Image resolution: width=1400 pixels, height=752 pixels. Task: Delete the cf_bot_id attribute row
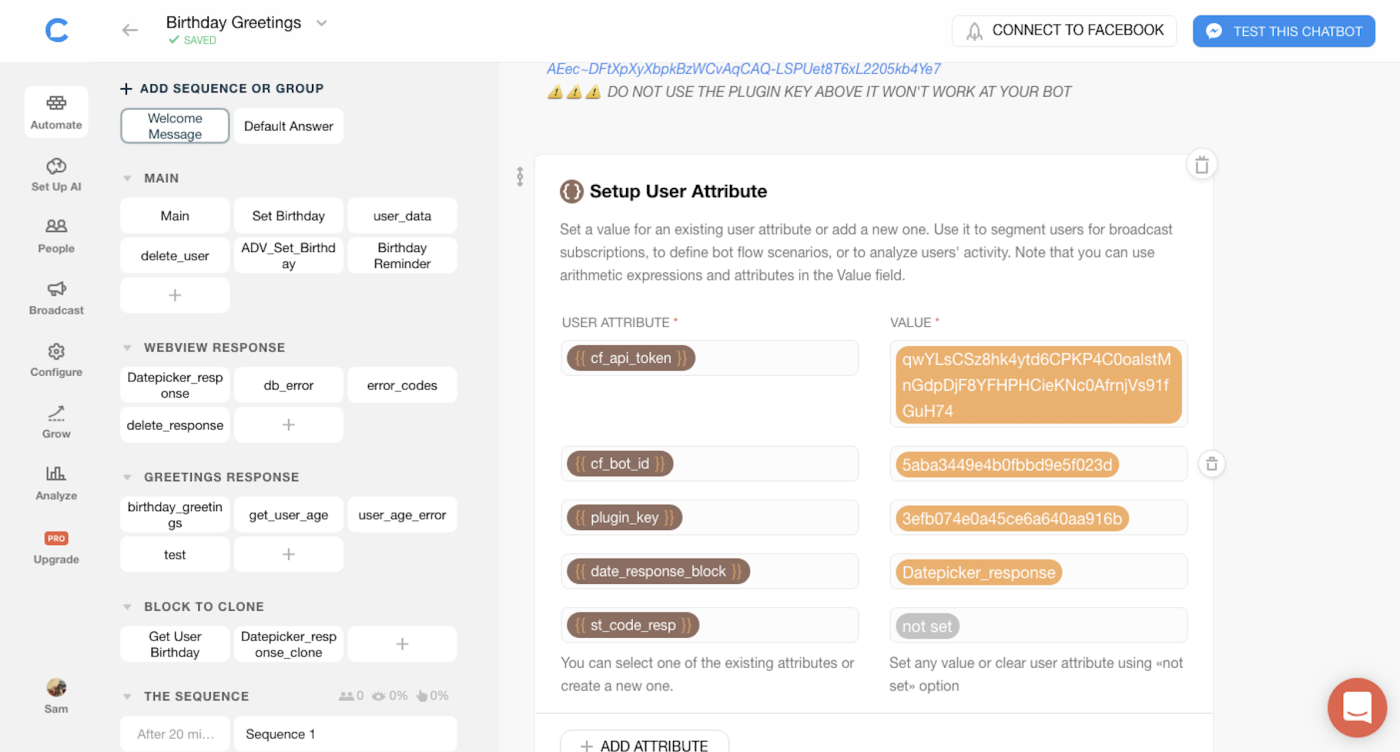1211,464
